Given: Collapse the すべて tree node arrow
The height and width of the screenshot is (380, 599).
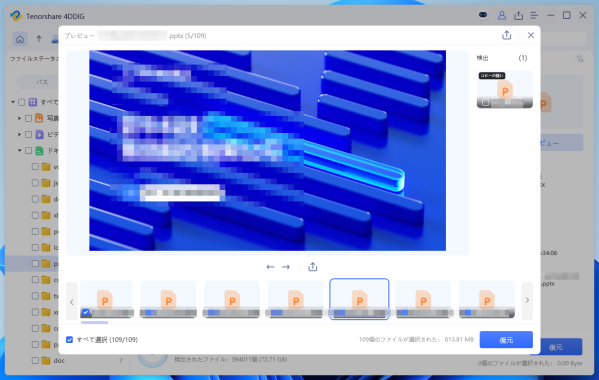Looking at the screenshot, I should [x=13, y=102].
